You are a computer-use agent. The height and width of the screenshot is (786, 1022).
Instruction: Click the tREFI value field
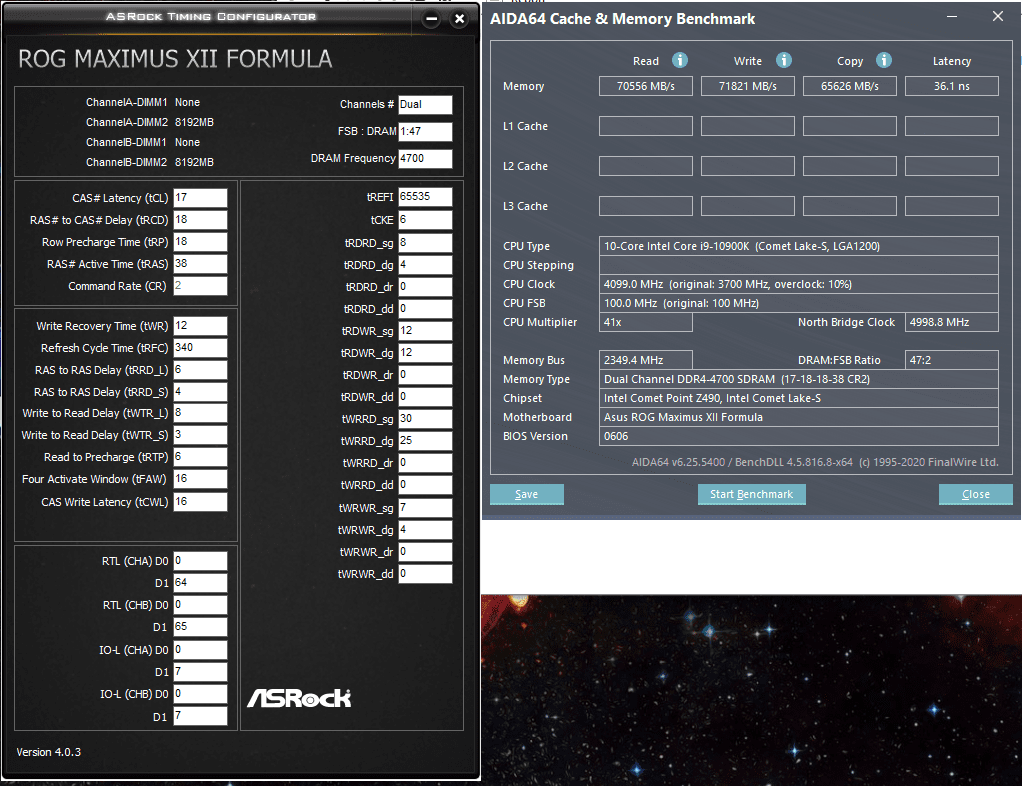point(425,197)
